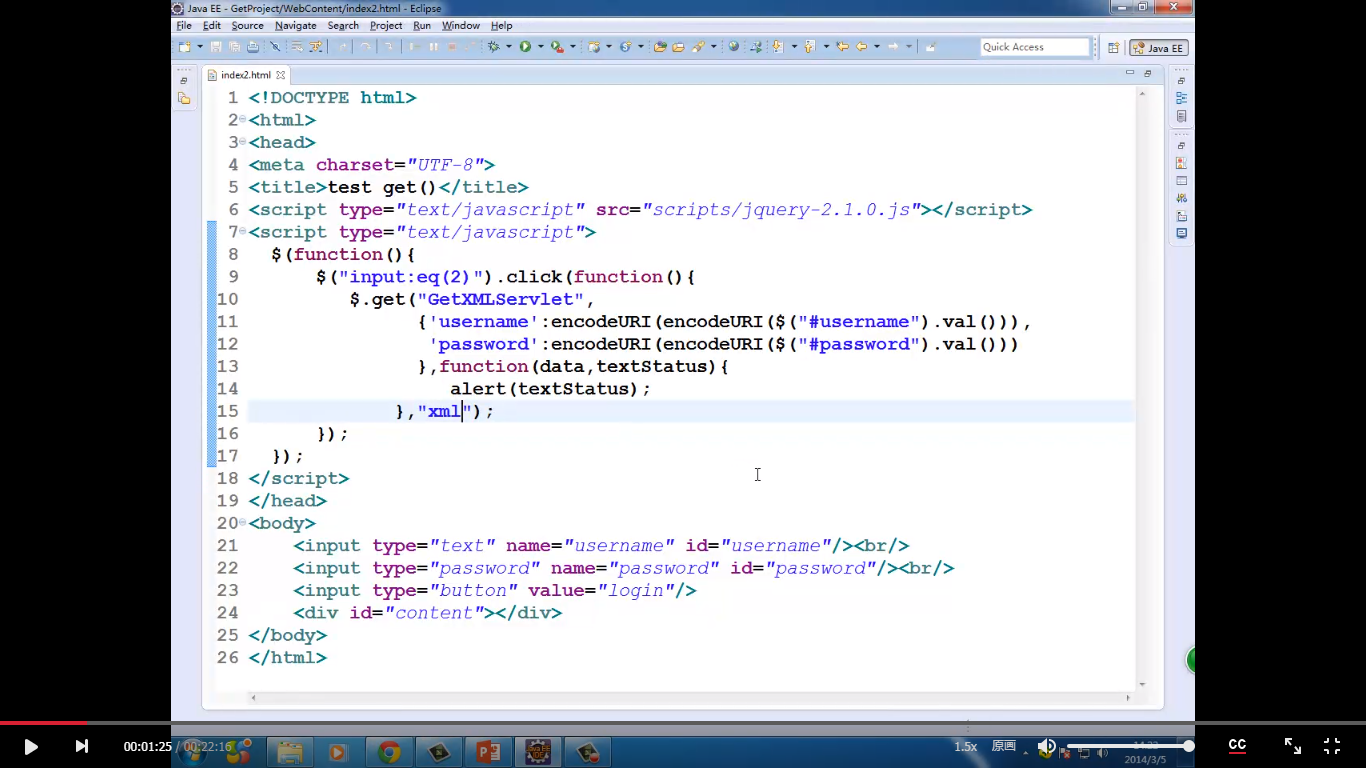This screenshot has height=768, width=1366.
Task: Collapse the body tag fold on line 20
Action: tap(243, 522)
